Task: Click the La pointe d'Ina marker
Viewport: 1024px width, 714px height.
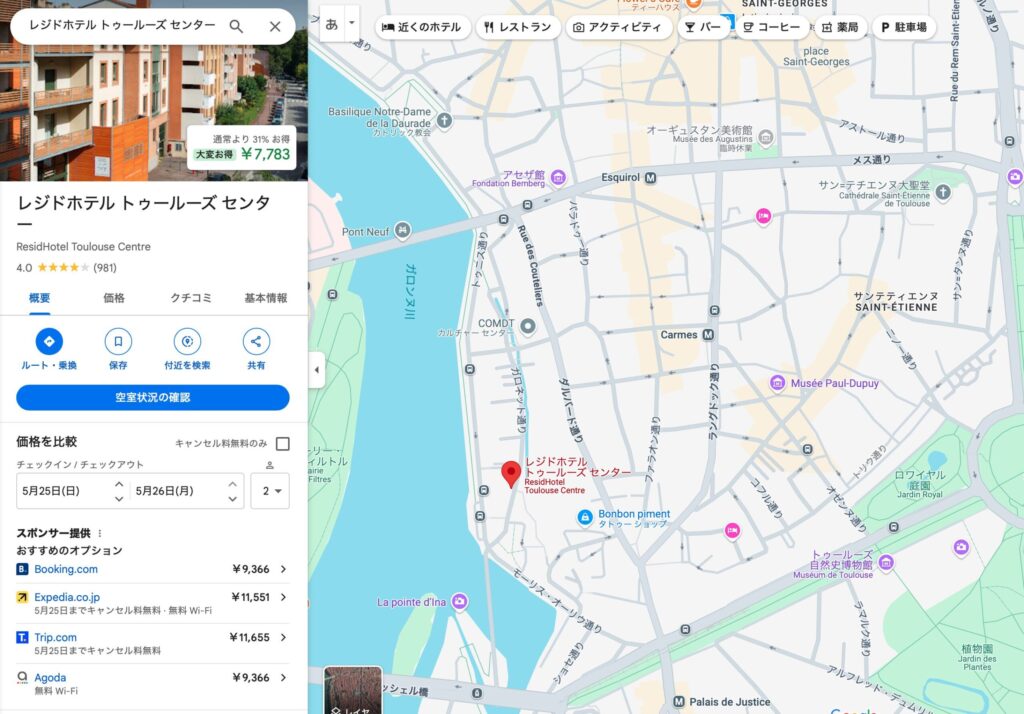Action: [460, 601]
